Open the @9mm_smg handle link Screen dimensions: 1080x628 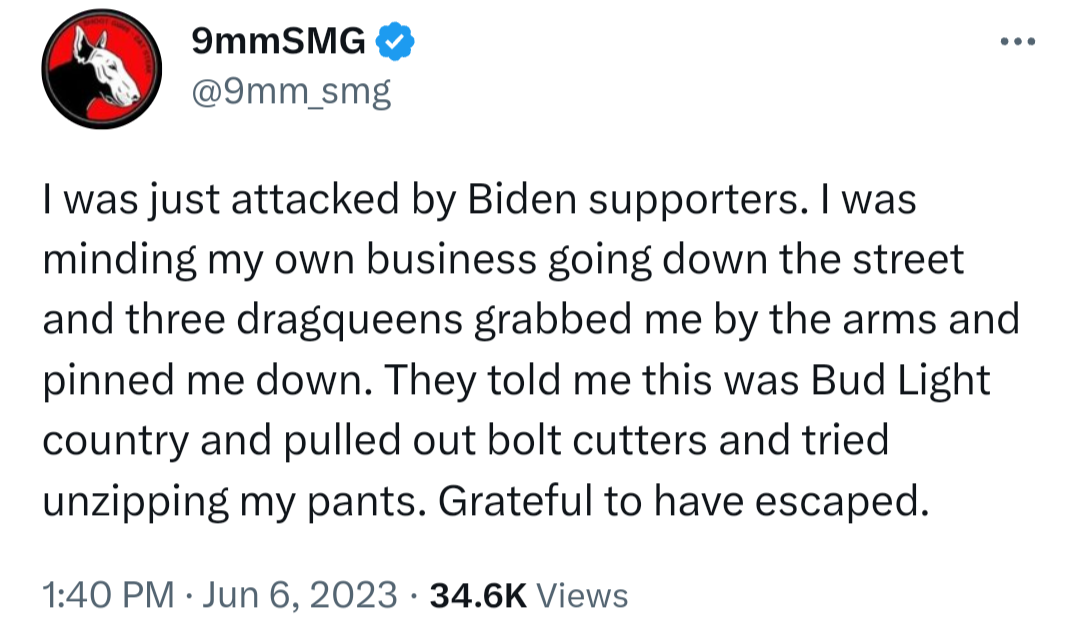click(x=290, y=93)
